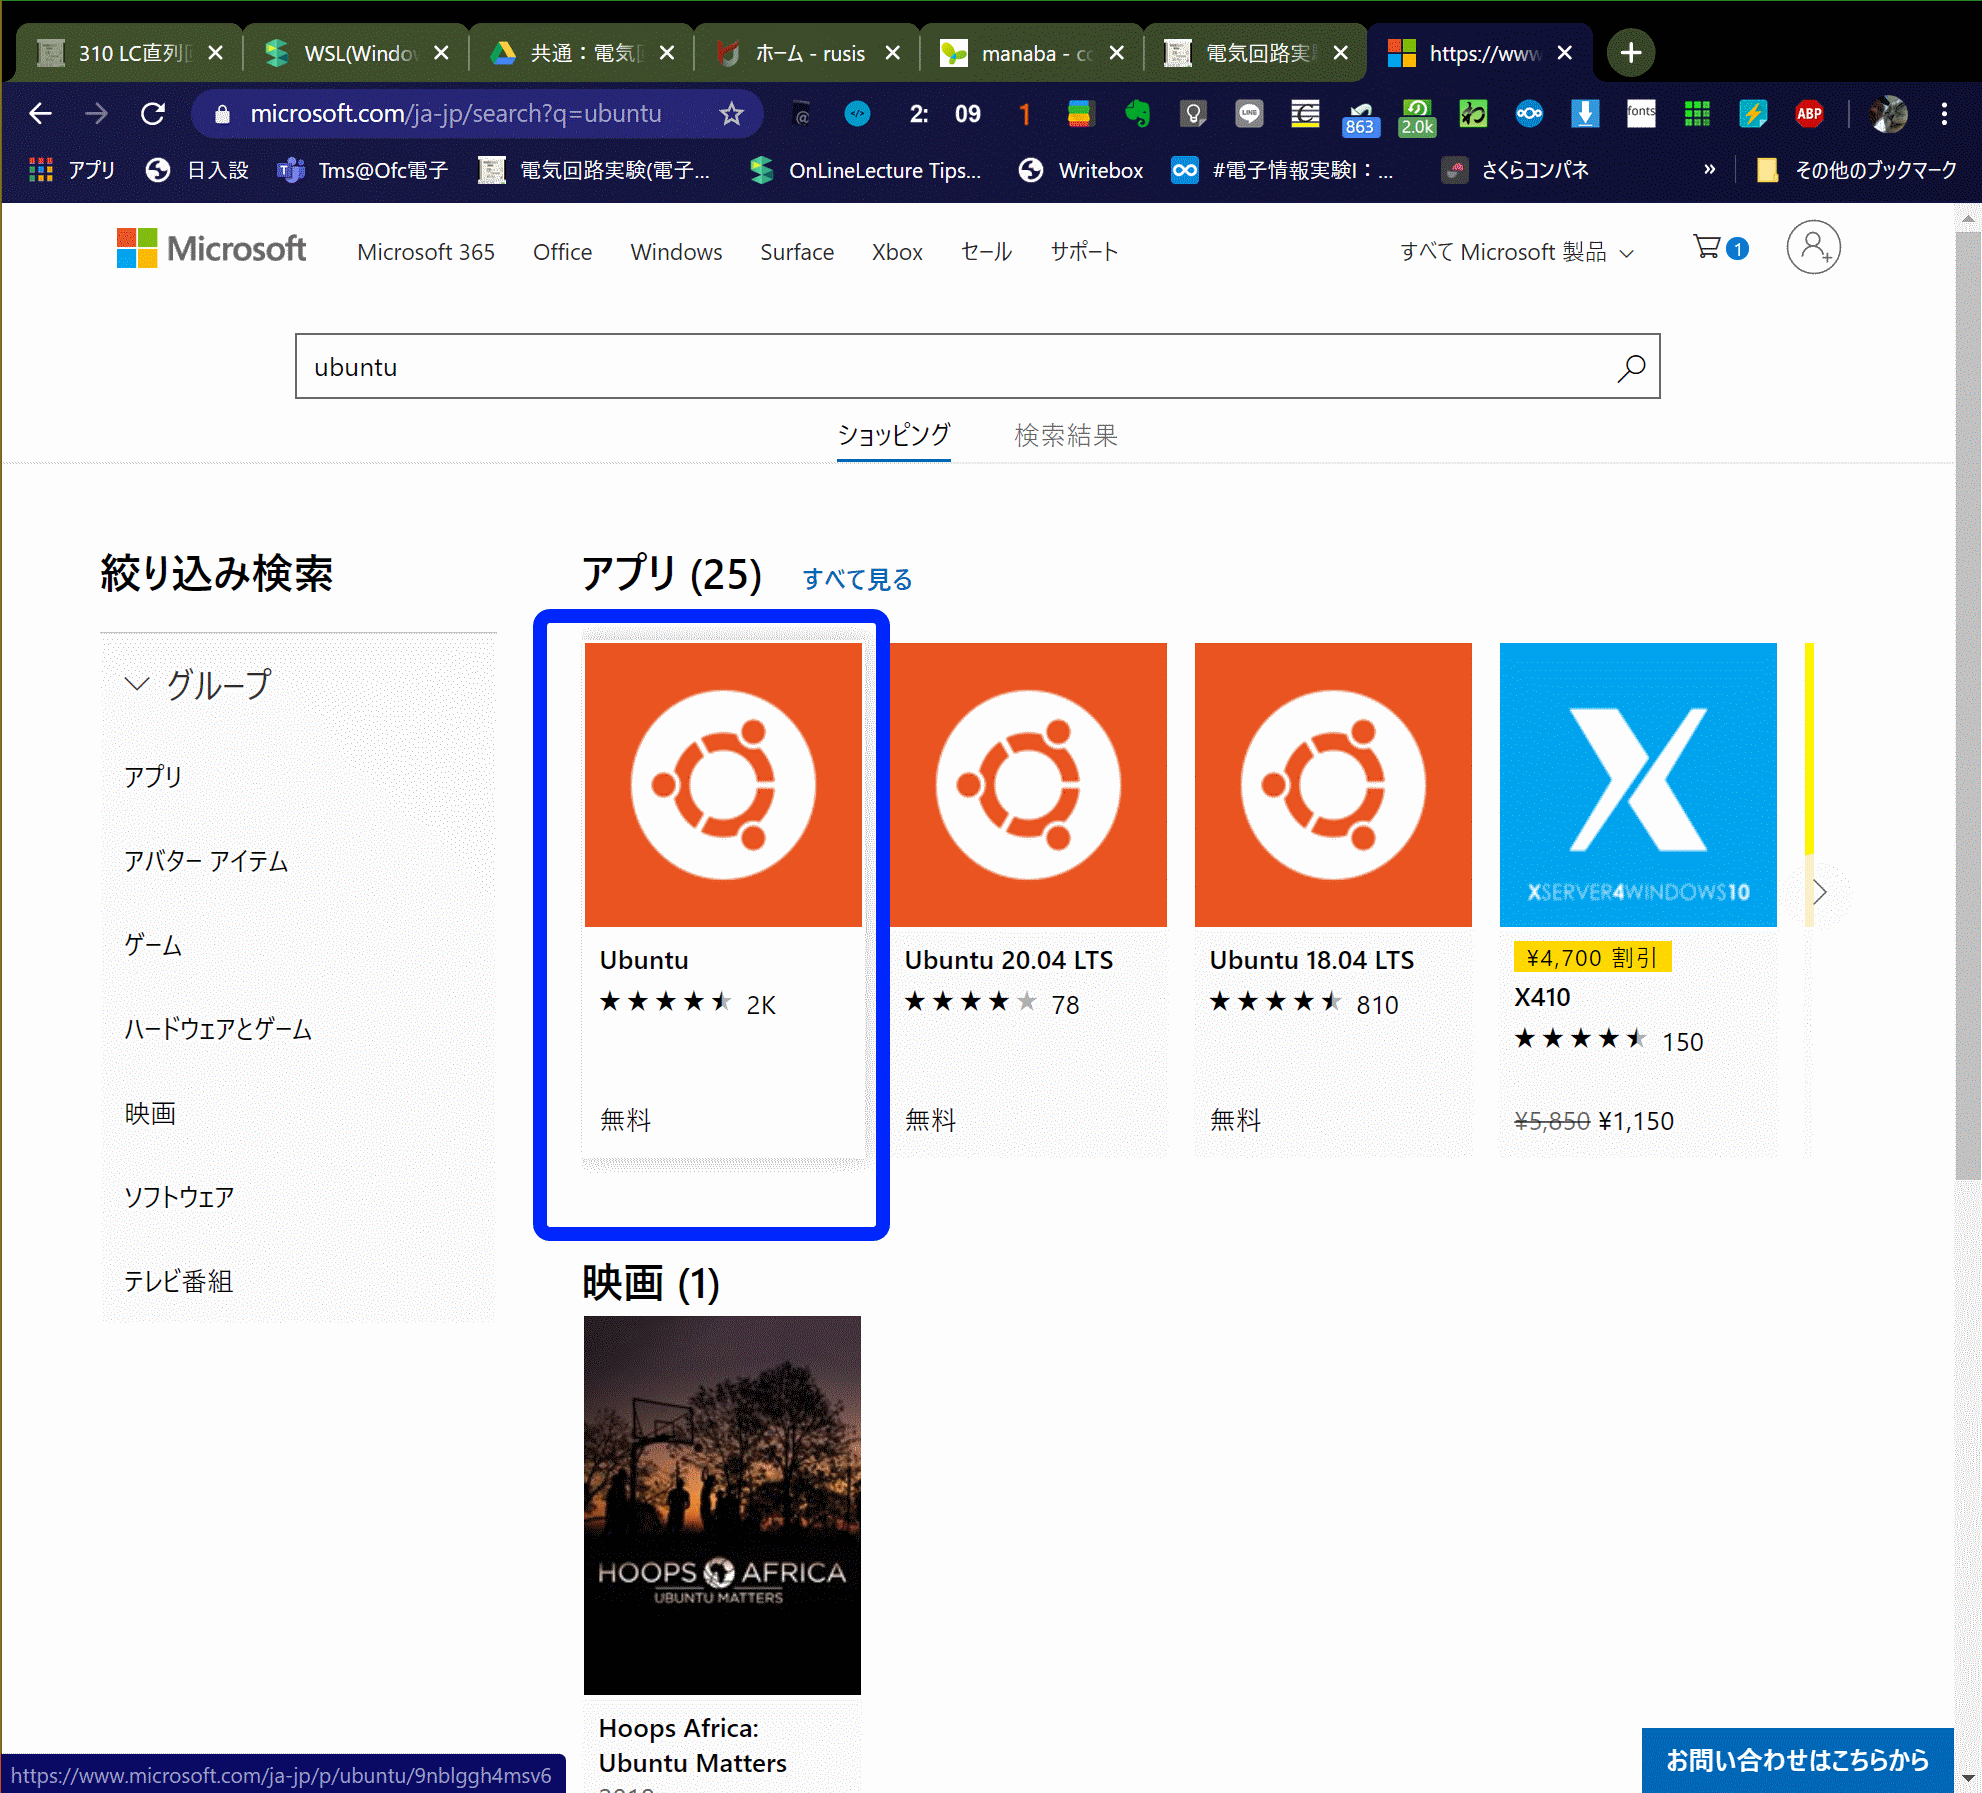Click the blue download arrow extension
This screenshot has width=1982, height=1793.
click(1585, 114)
